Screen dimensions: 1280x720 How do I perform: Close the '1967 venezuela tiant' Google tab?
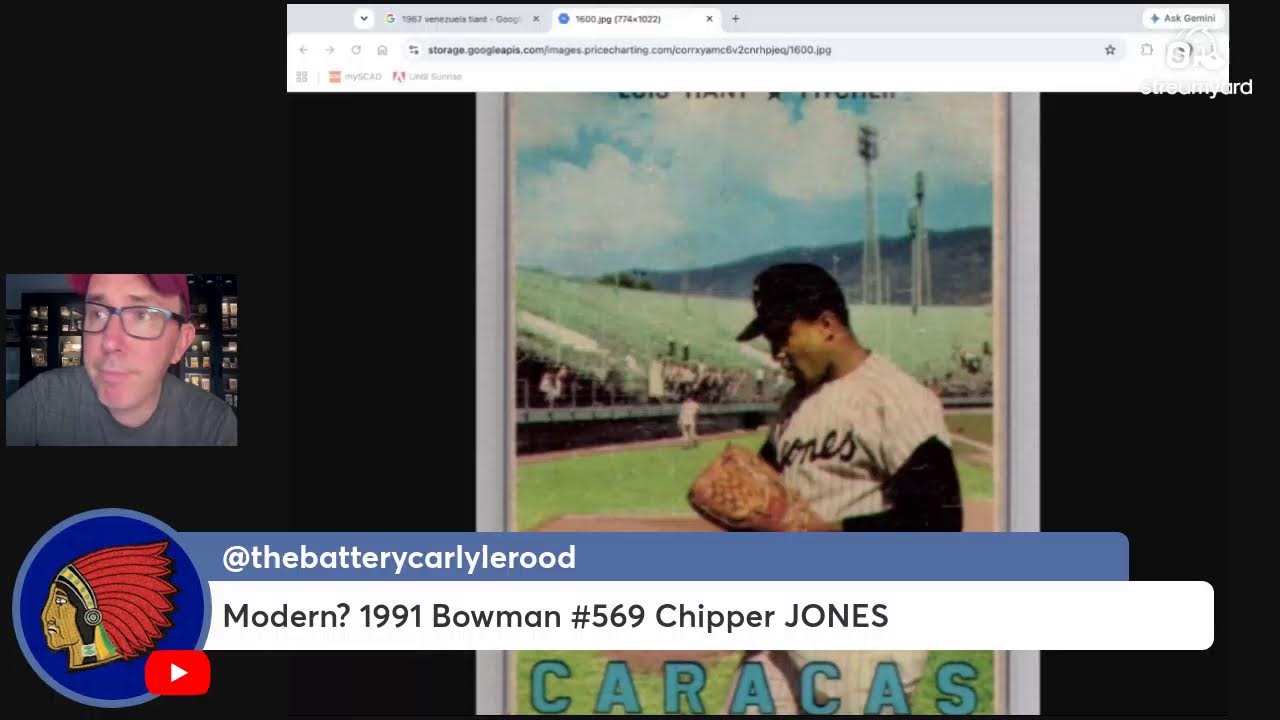click(535, 18)
